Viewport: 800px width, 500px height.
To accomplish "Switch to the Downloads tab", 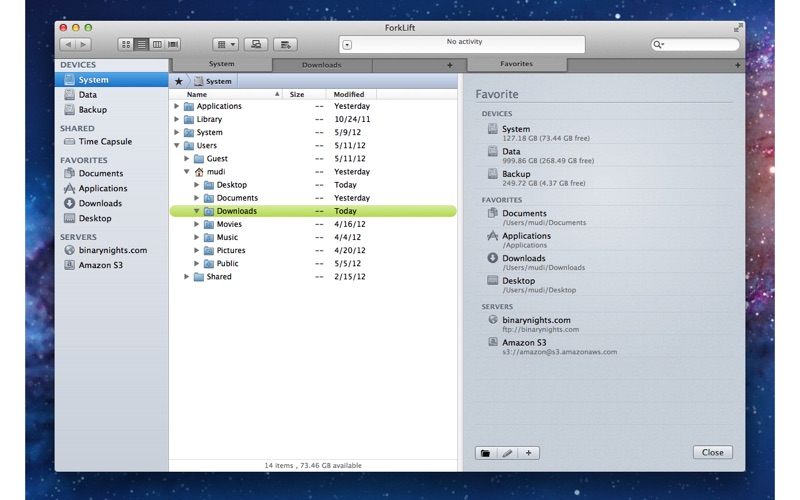I will [321, 65].
